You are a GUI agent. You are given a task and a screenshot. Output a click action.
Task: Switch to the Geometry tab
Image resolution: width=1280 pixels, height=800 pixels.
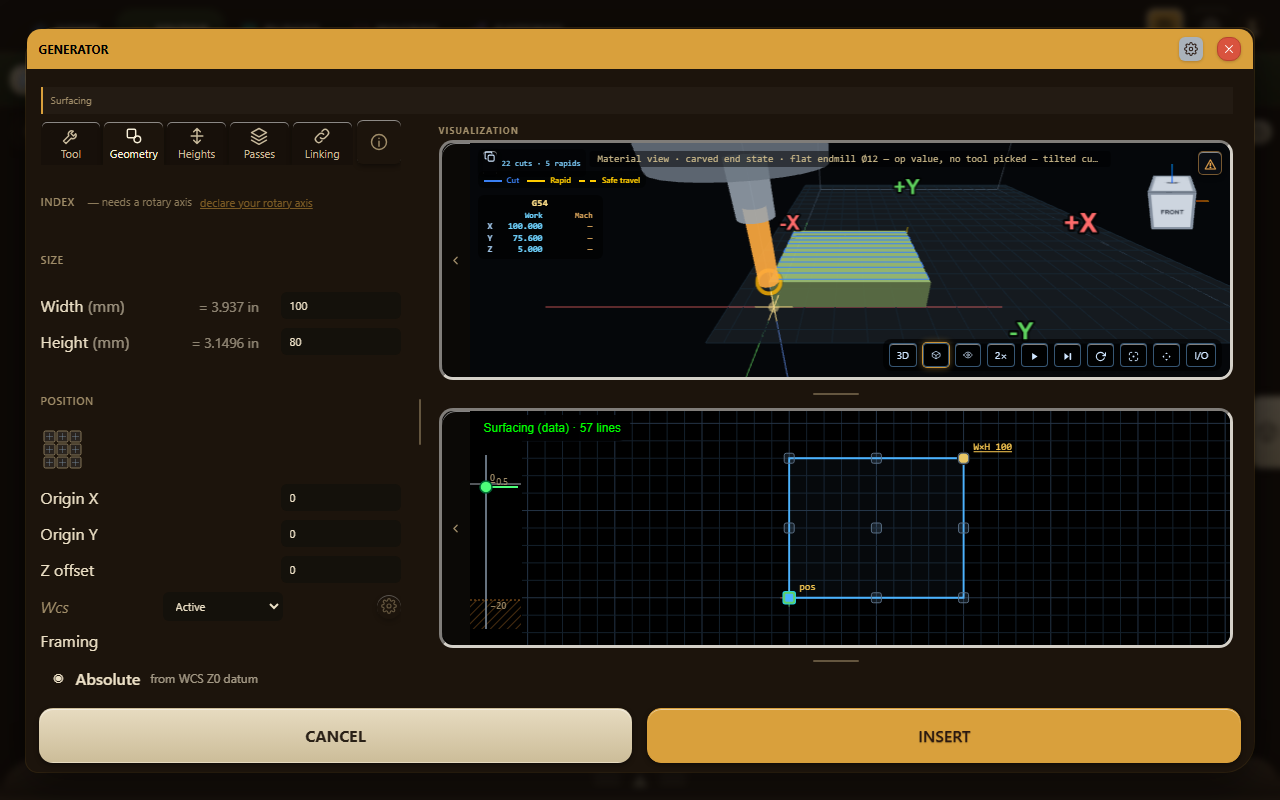[x=134, y=143]
